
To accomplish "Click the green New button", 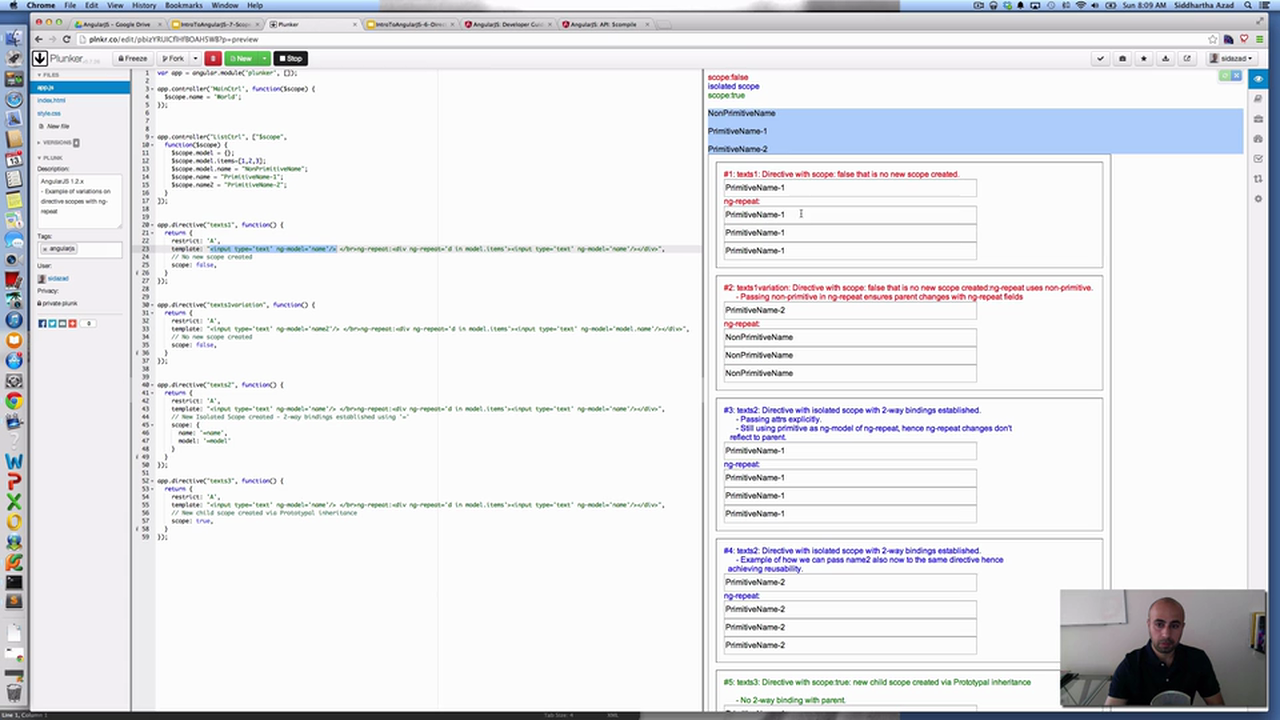I will click(x=241, y=59).
